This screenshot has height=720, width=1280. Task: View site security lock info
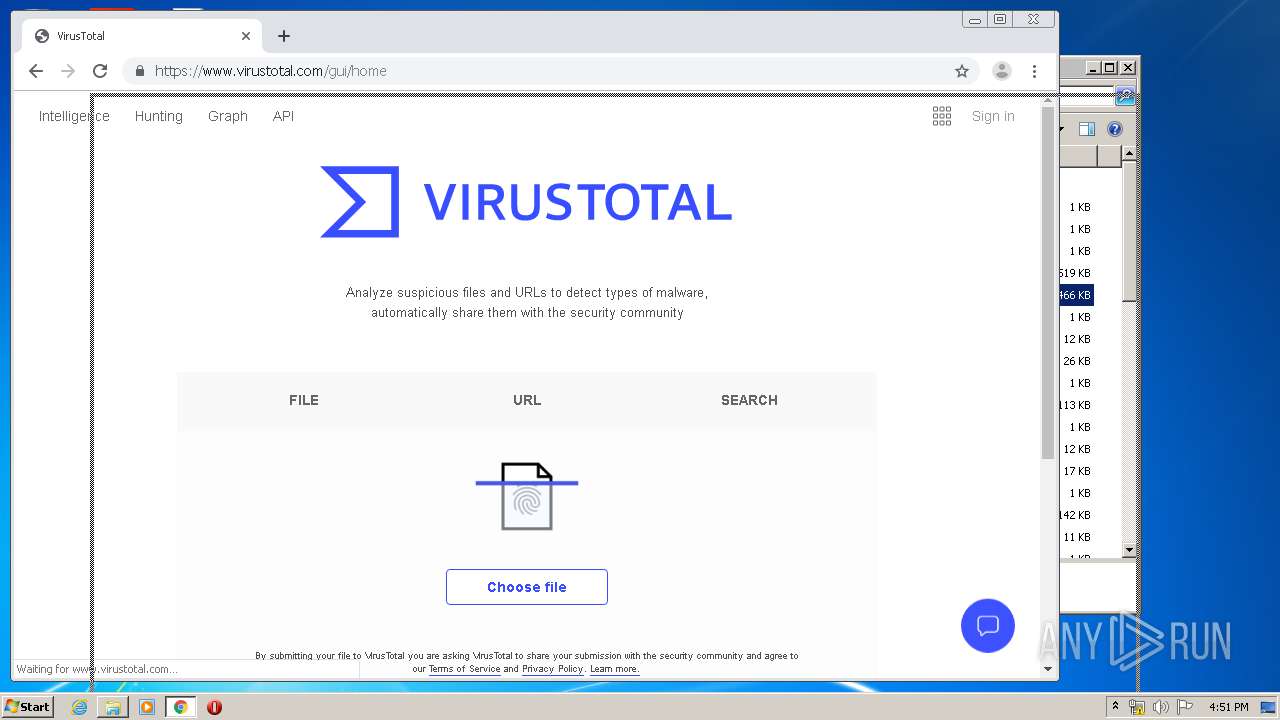(140, 71)
